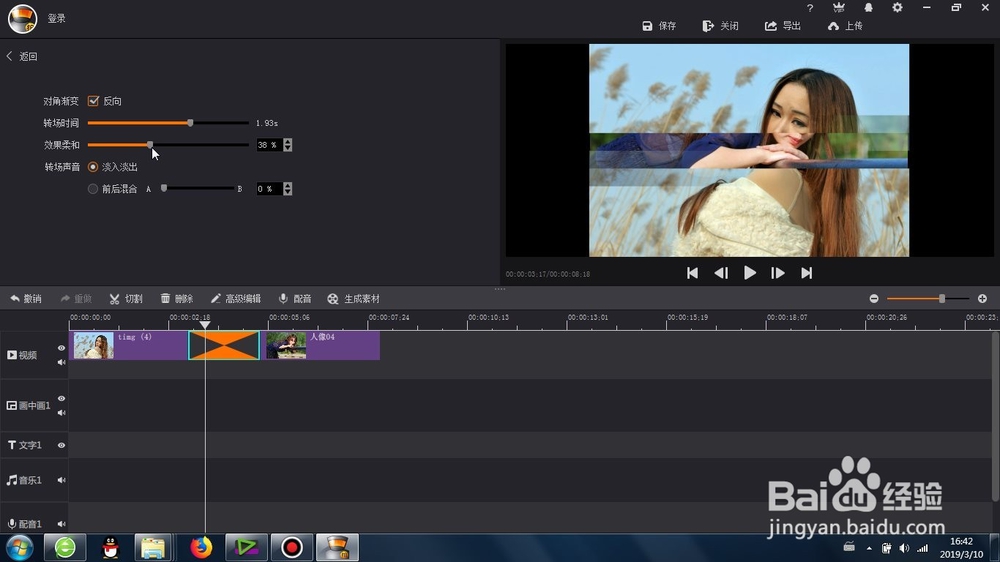Click the 登录 login link
This screenshot has height=562, width=1000.
pos(57,18)
